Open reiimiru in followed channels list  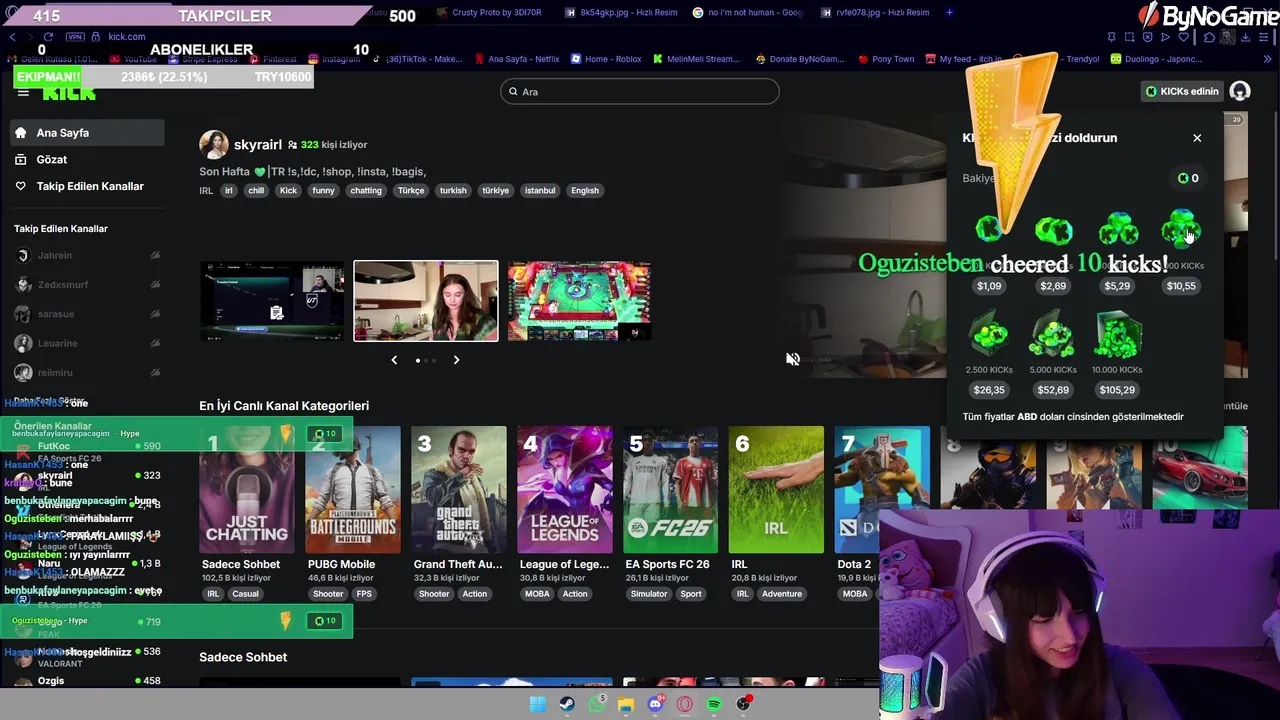point(88,372)
